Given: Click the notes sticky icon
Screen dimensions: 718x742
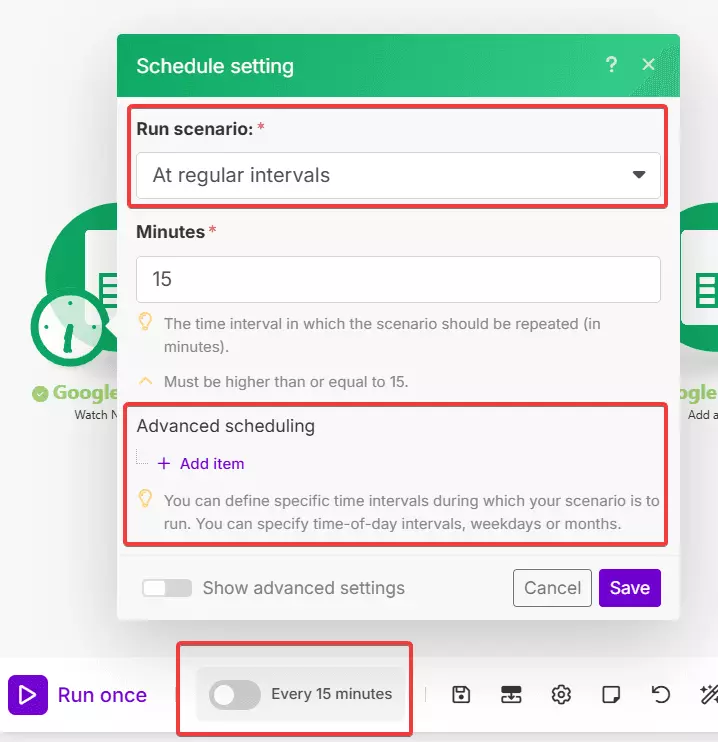Looking at the screenshot, I should click(611, 695).
